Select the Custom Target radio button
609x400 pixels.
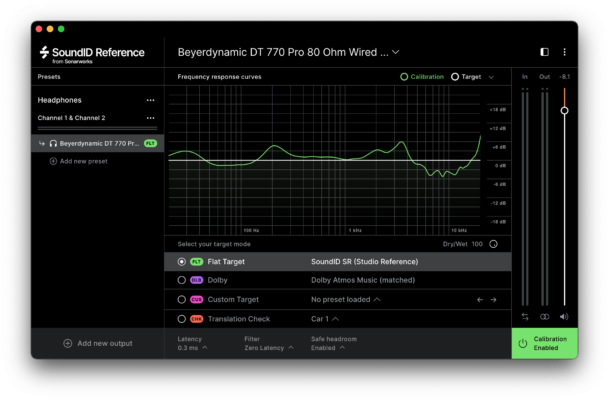[181, 299]
